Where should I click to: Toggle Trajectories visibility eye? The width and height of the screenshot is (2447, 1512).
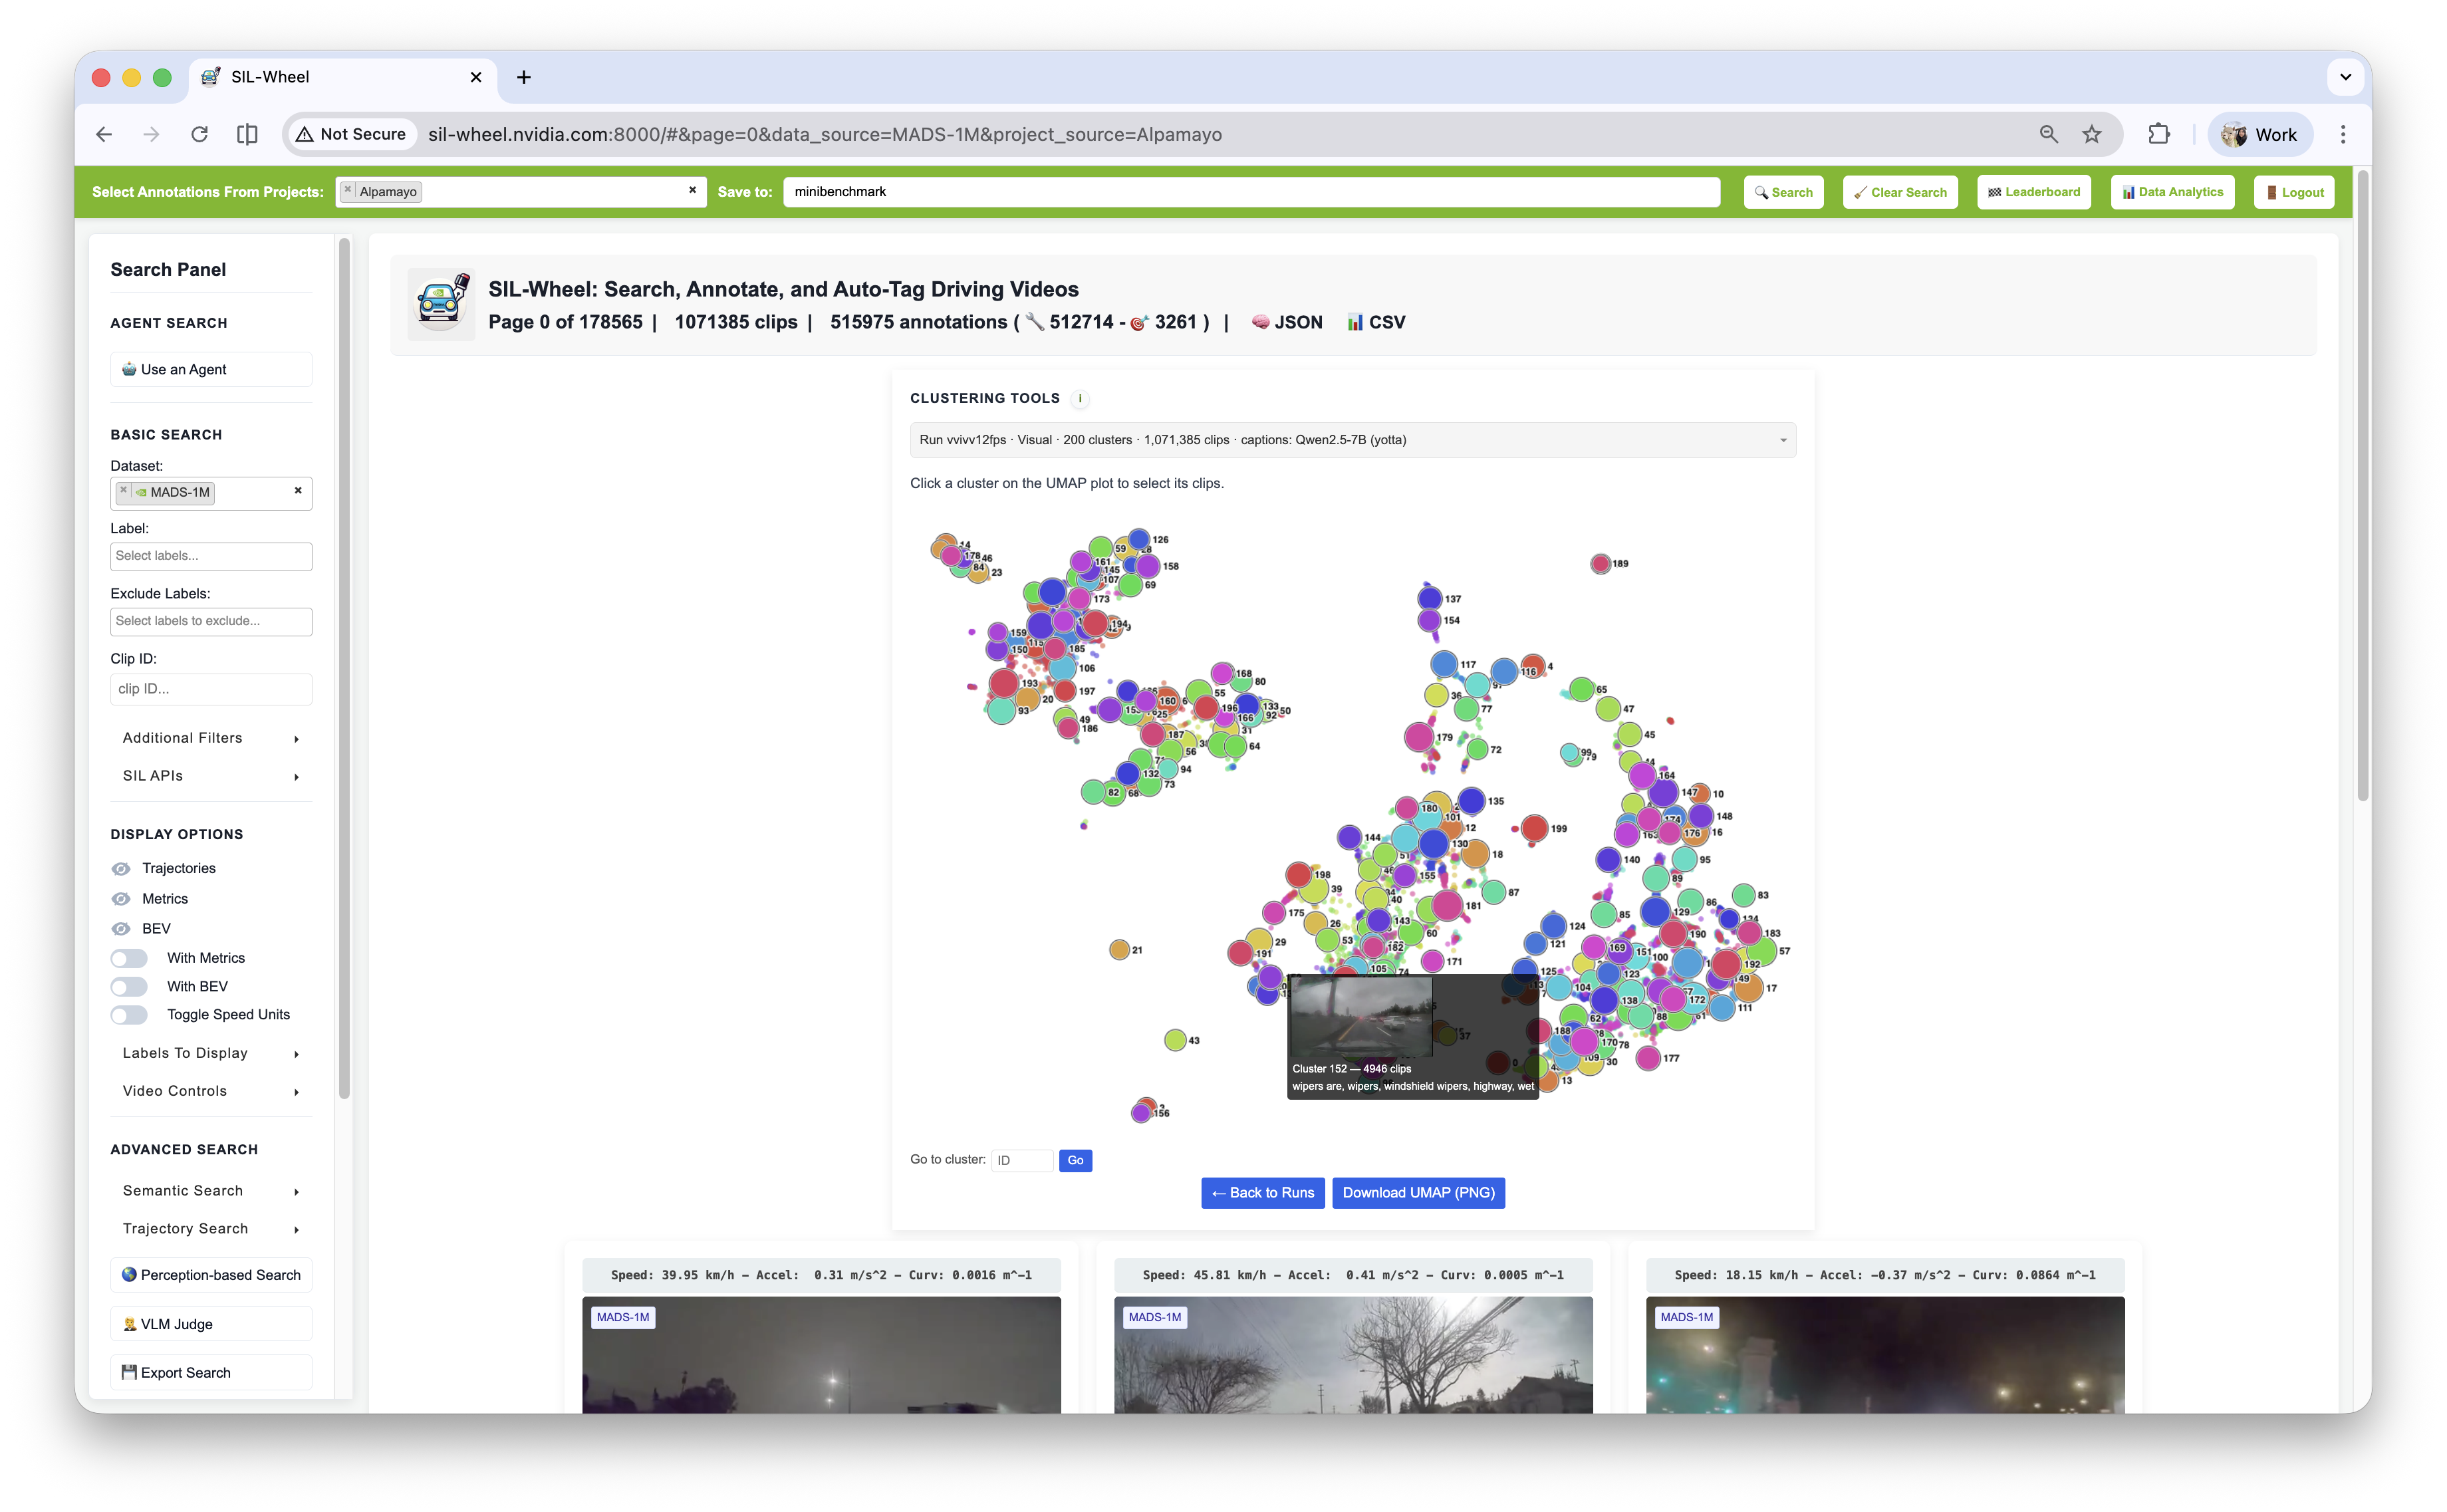point(121,868)
